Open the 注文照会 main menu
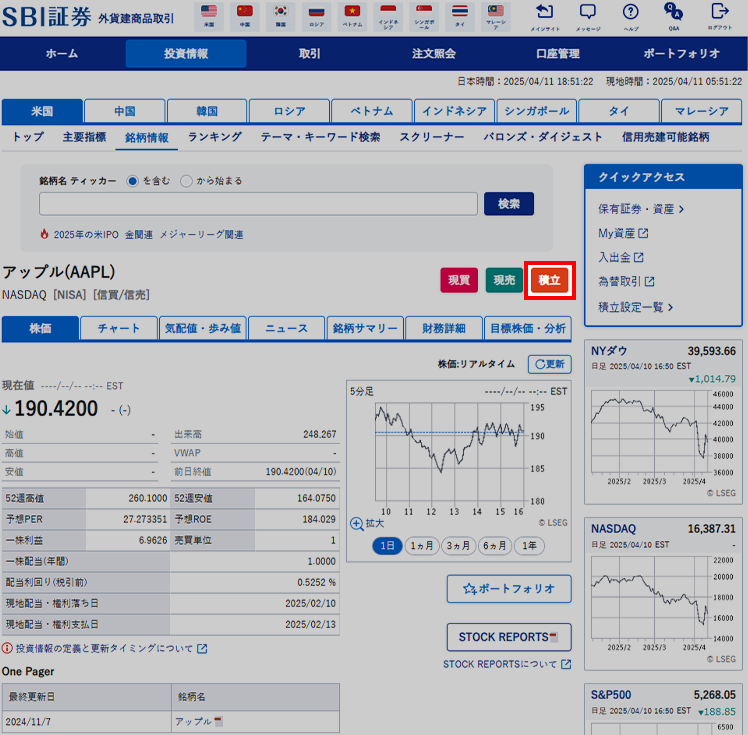Screen dimensions: 748x735 click(x=434, y=53)
